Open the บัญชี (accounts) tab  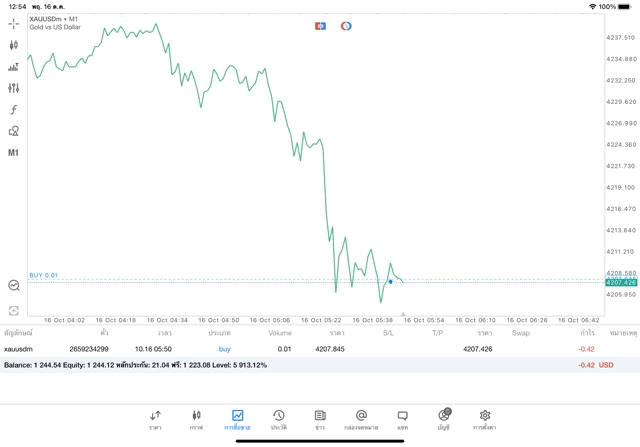(x=444, y=419)
